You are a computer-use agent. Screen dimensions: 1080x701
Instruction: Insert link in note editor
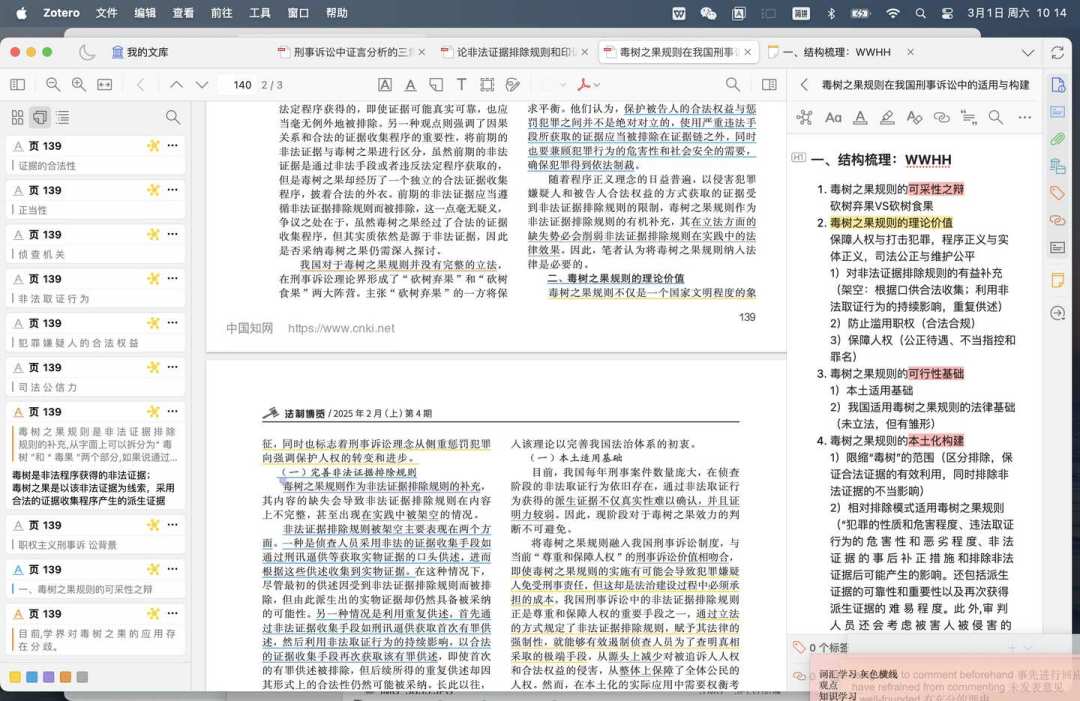[x=941, y=117]
